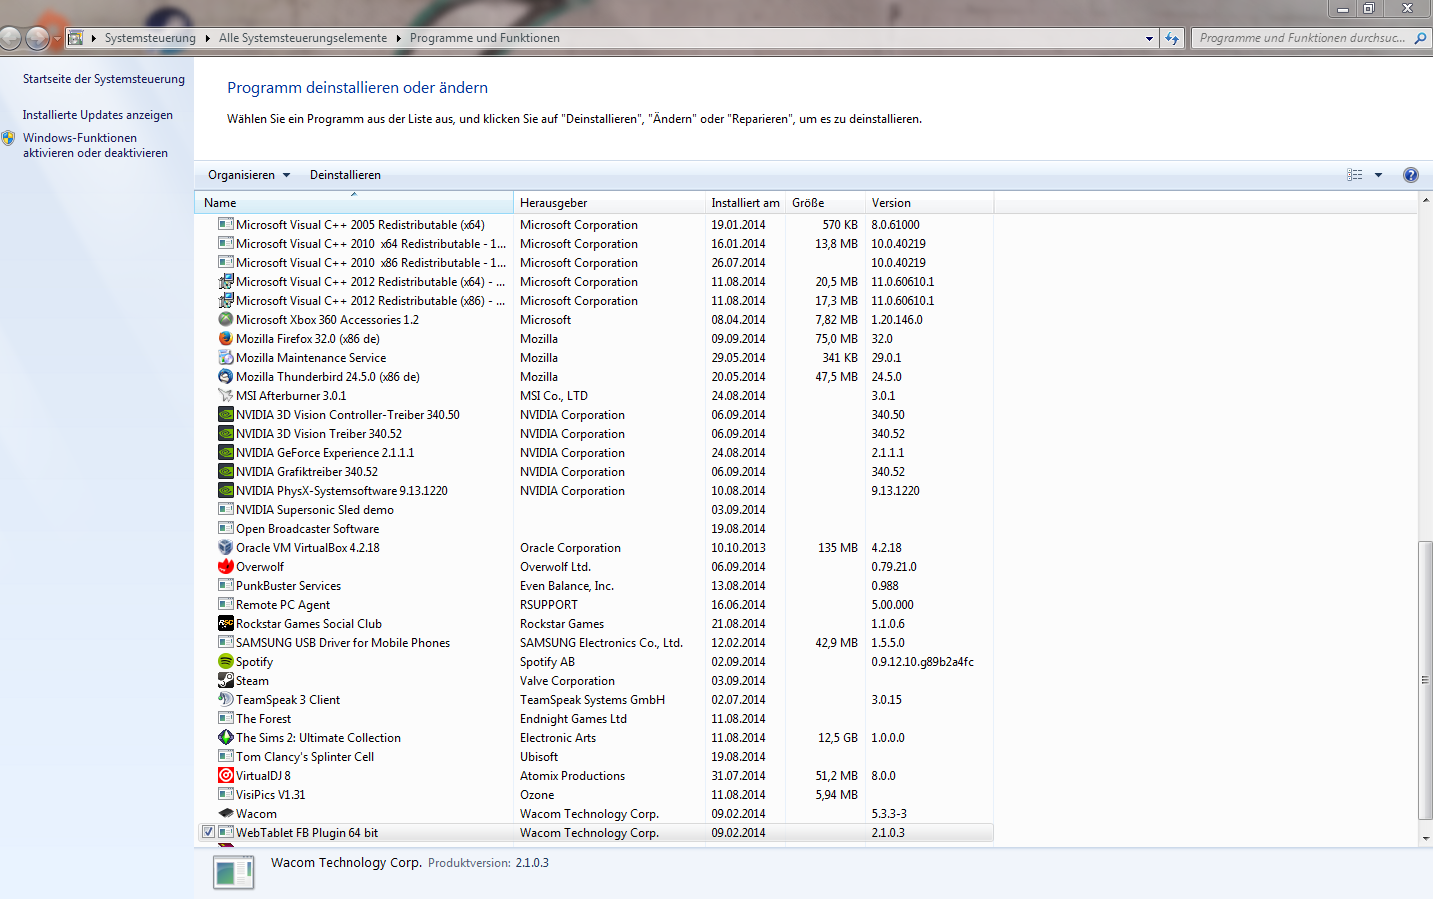Click Produktversion 2.1.0.3 in details pane

click(488, 862)
